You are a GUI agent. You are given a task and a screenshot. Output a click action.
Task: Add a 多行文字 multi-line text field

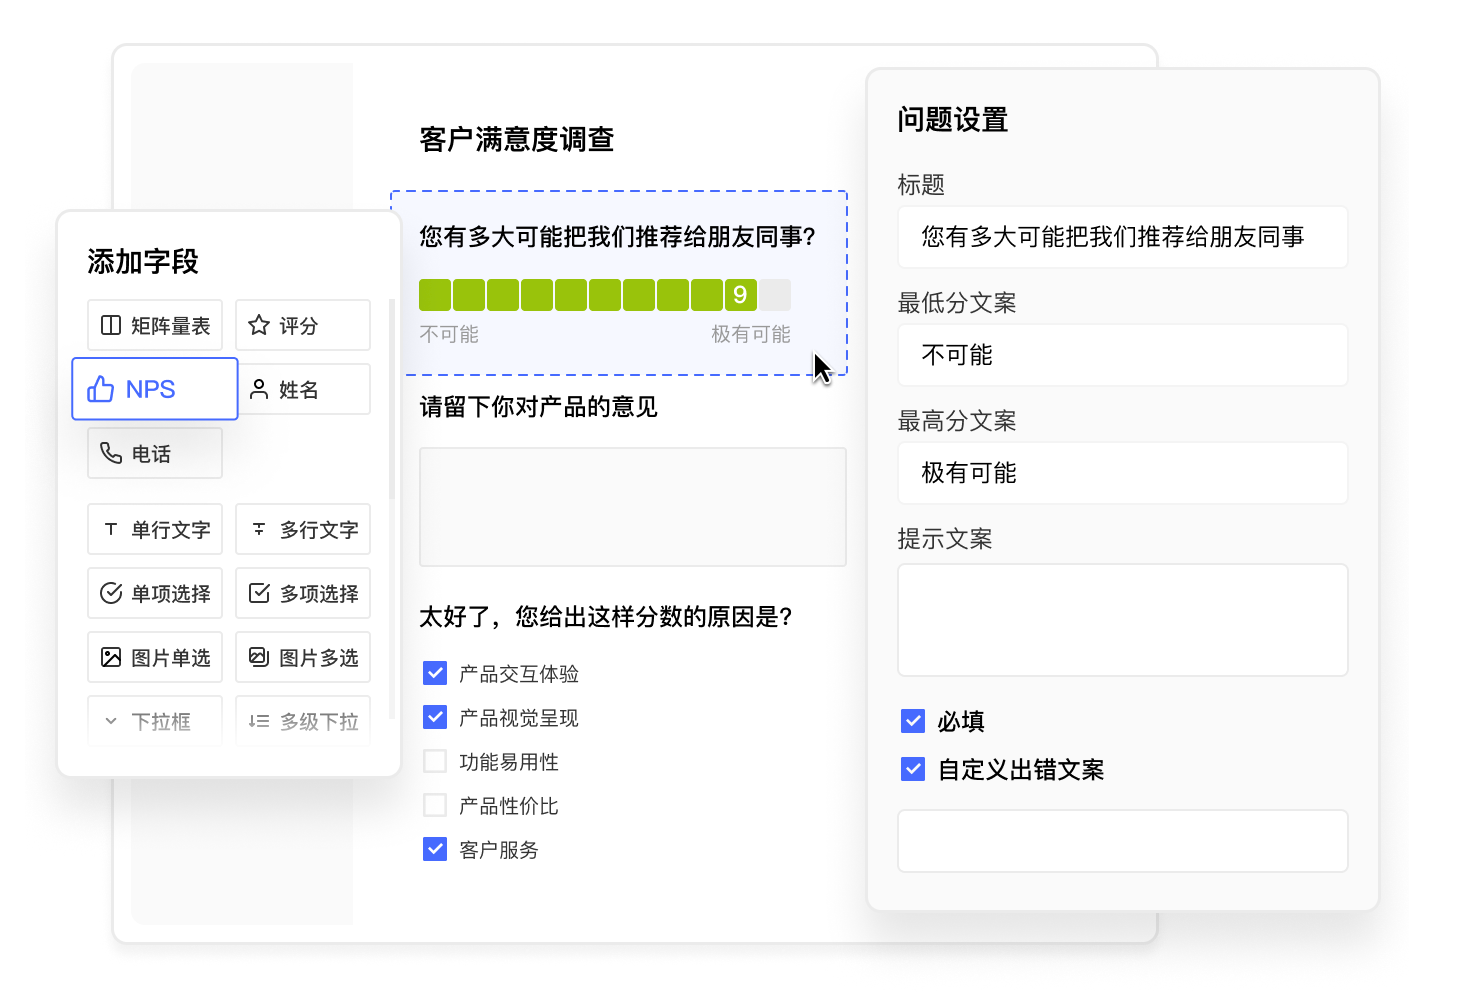[302, 529]
